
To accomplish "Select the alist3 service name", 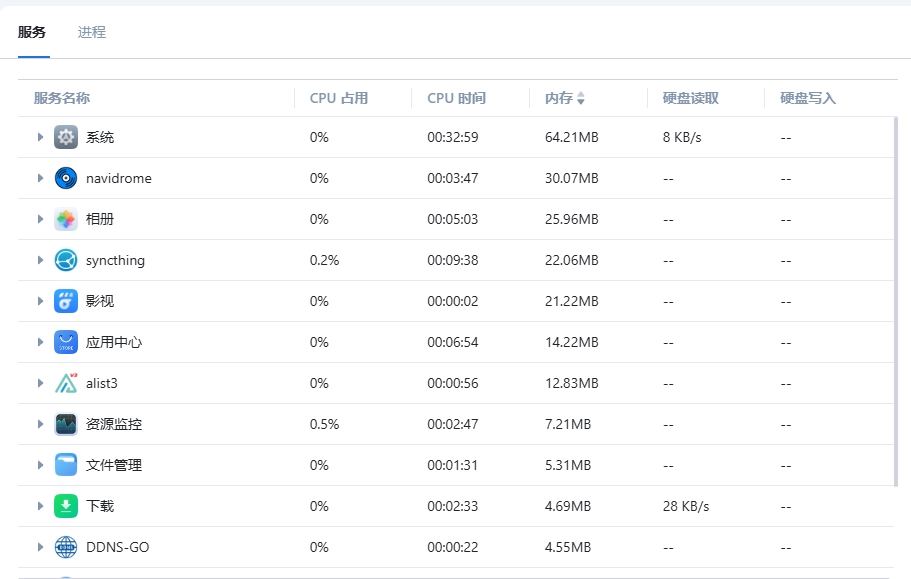I will pos(102,383).
